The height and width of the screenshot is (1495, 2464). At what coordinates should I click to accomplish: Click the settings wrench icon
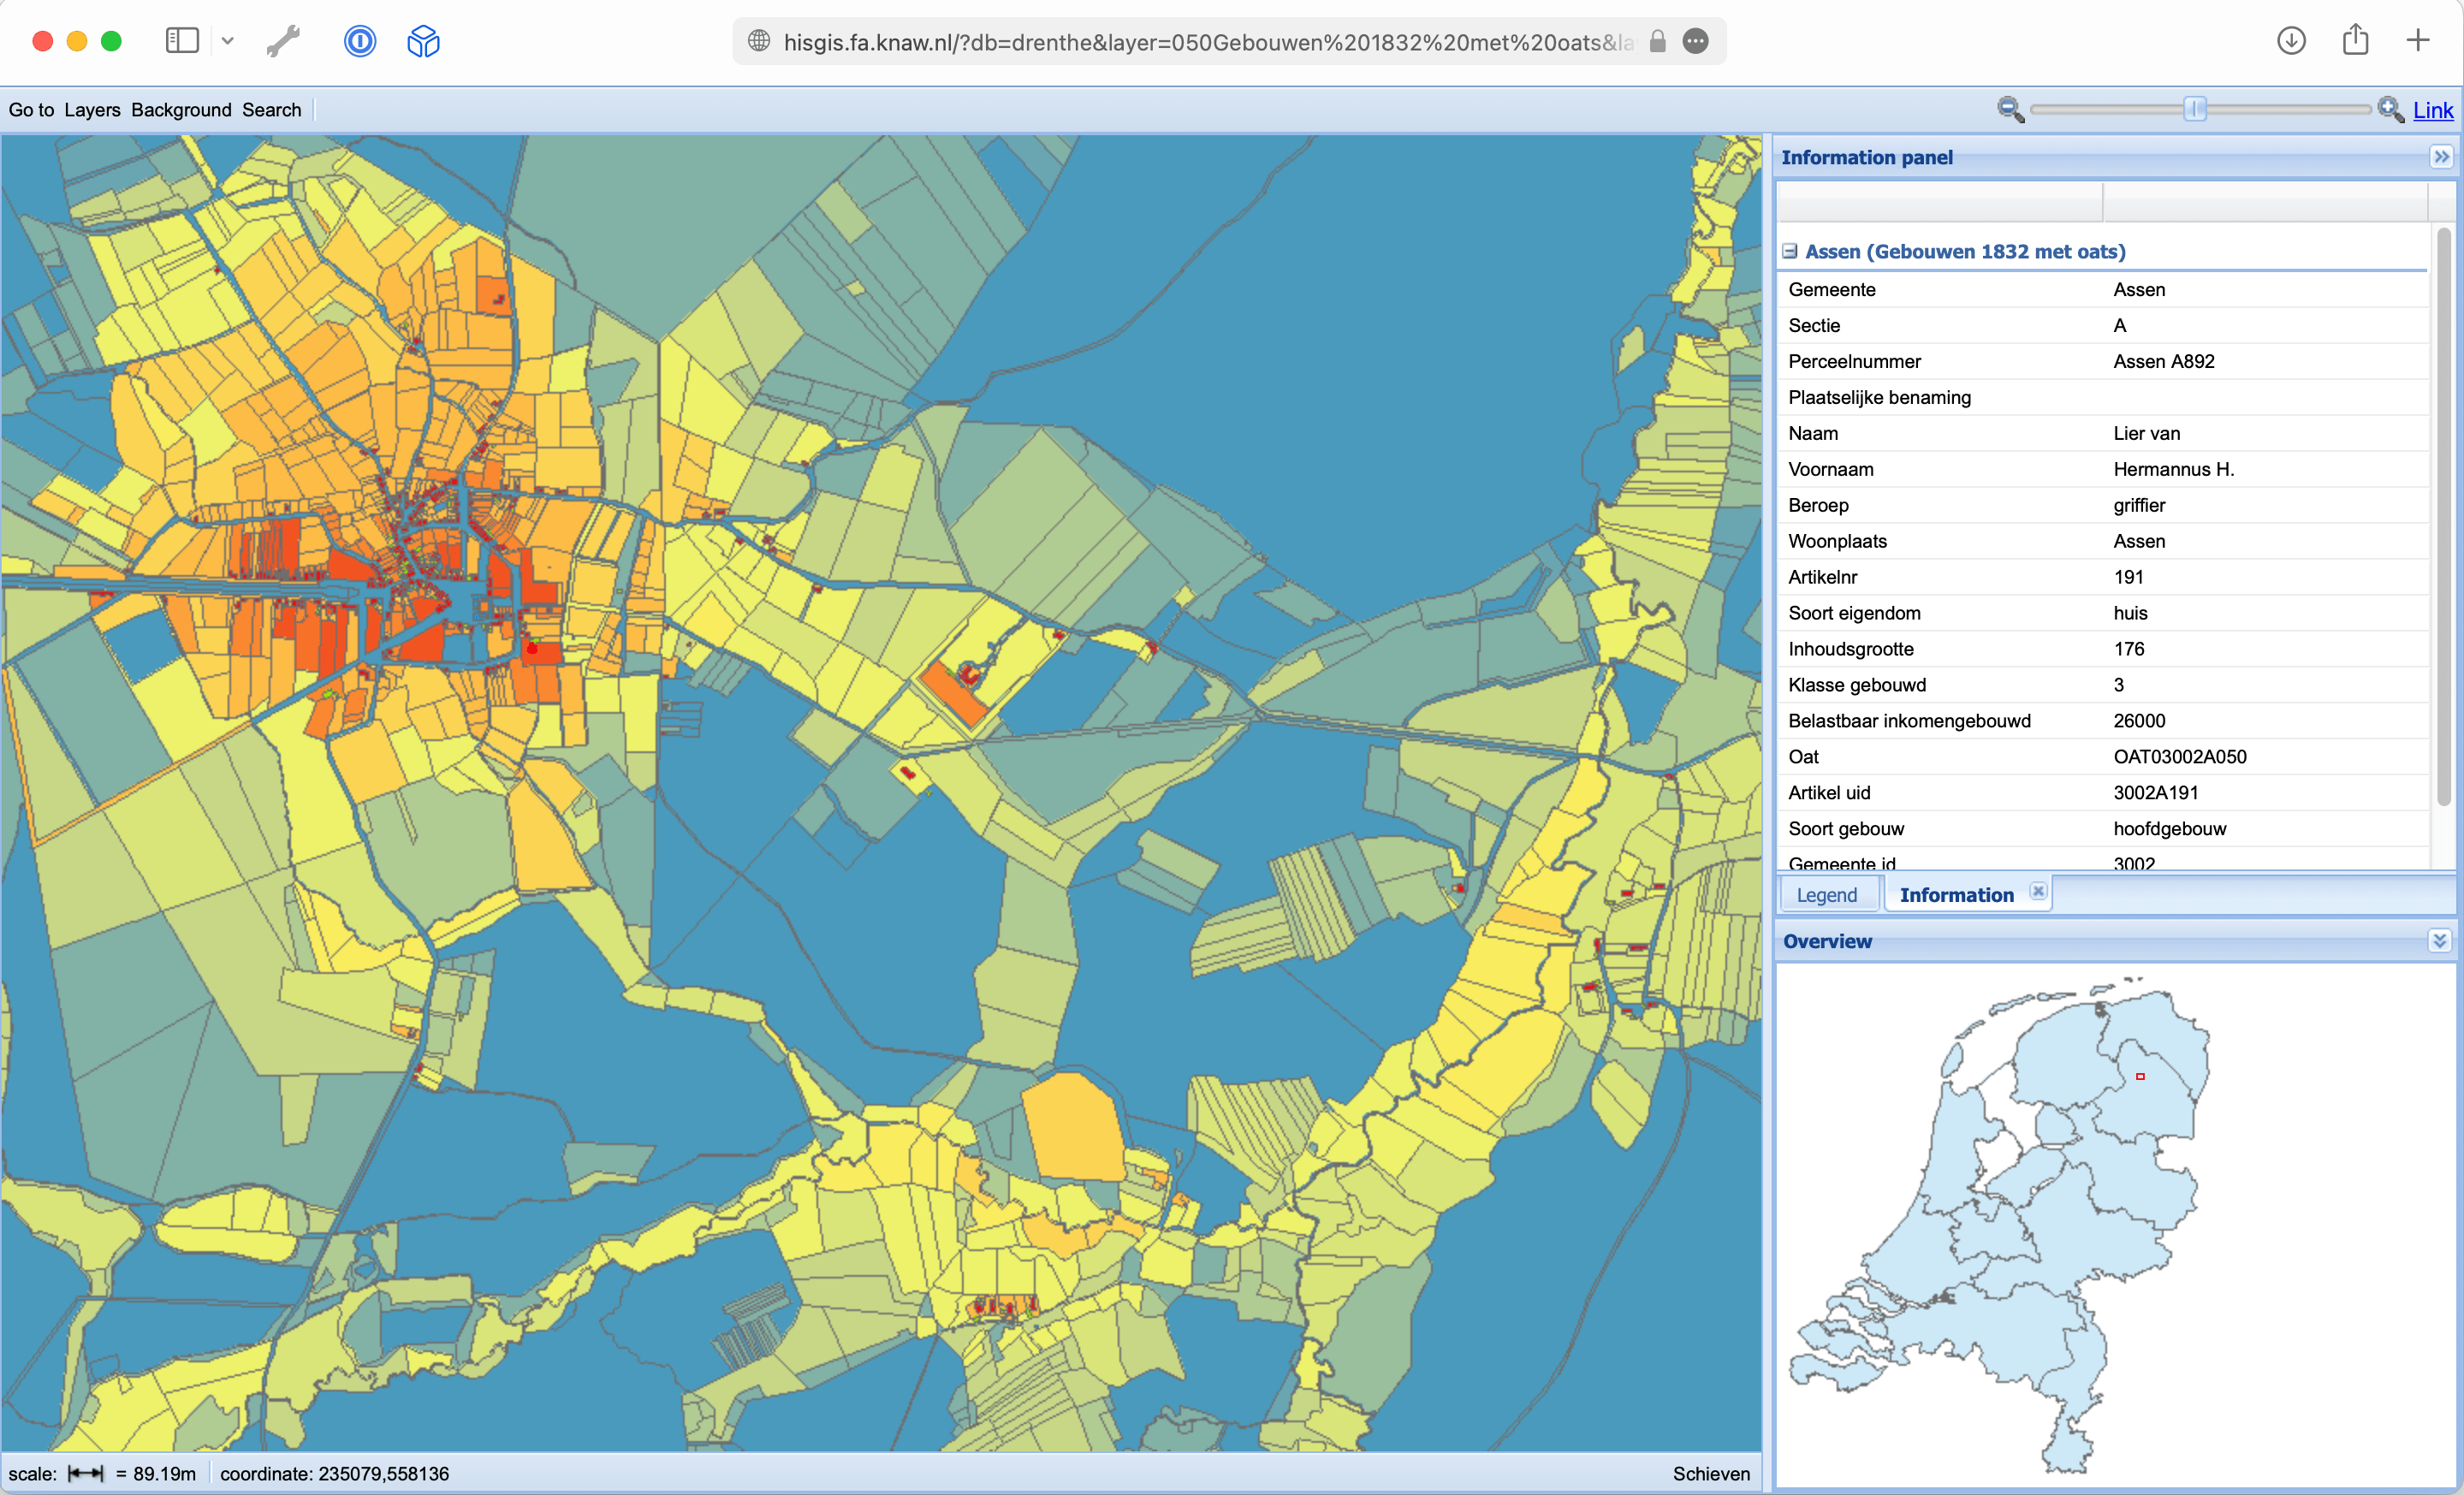click(x=283, y=39)
